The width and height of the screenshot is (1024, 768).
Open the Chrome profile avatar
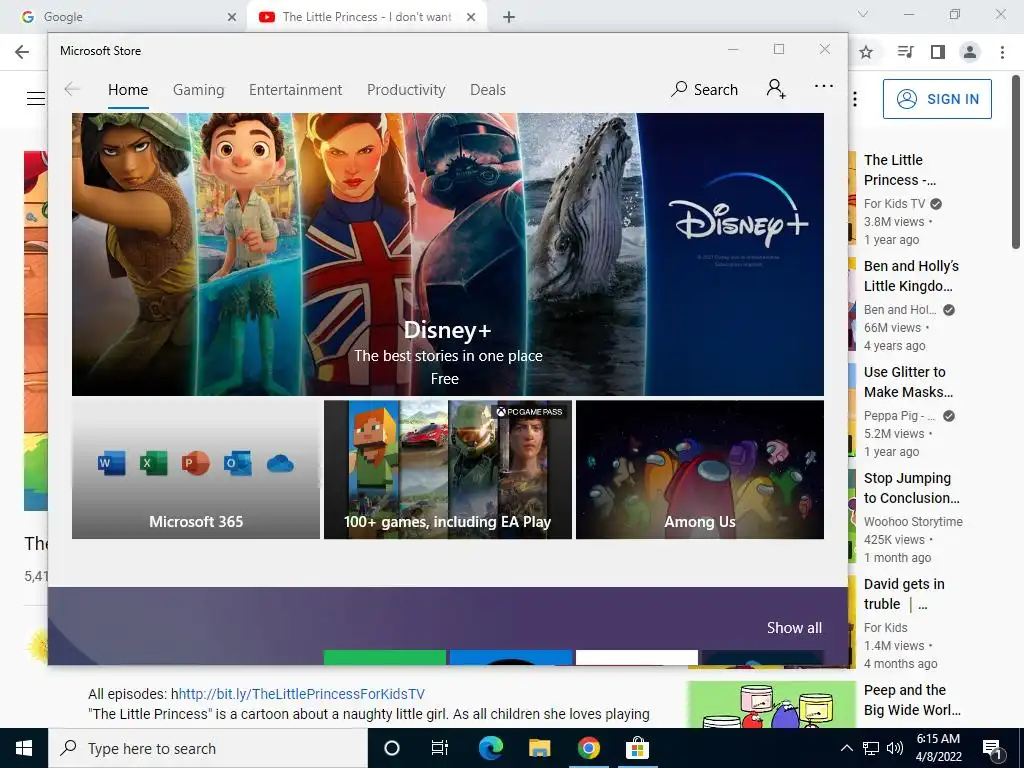click(x=970, y=52)
